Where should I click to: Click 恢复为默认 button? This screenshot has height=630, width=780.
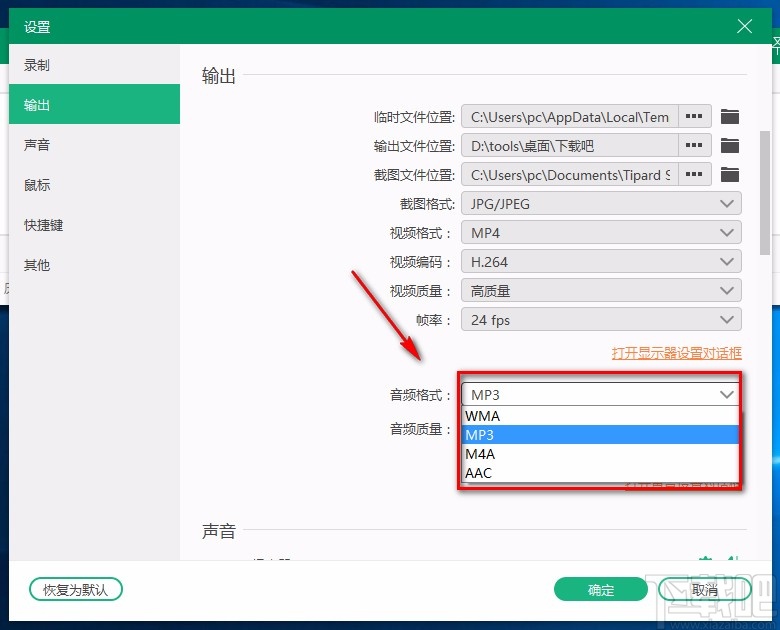76,590
